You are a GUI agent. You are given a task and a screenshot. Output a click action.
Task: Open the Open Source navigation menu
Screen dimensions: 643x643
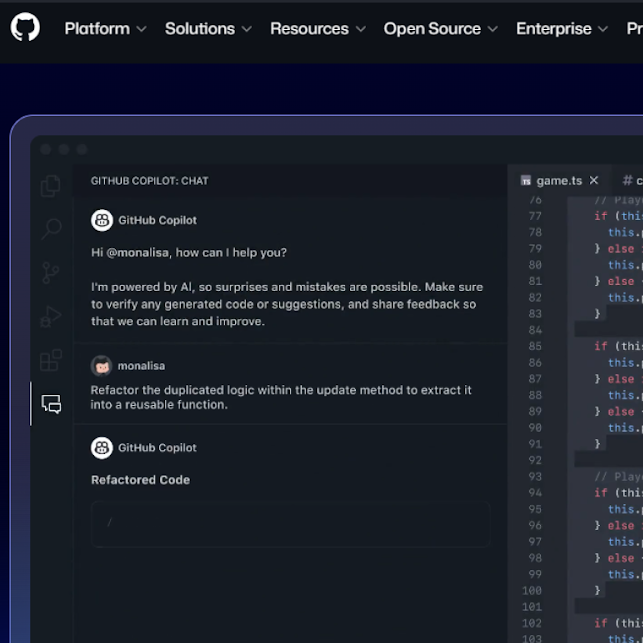point(440,29)
